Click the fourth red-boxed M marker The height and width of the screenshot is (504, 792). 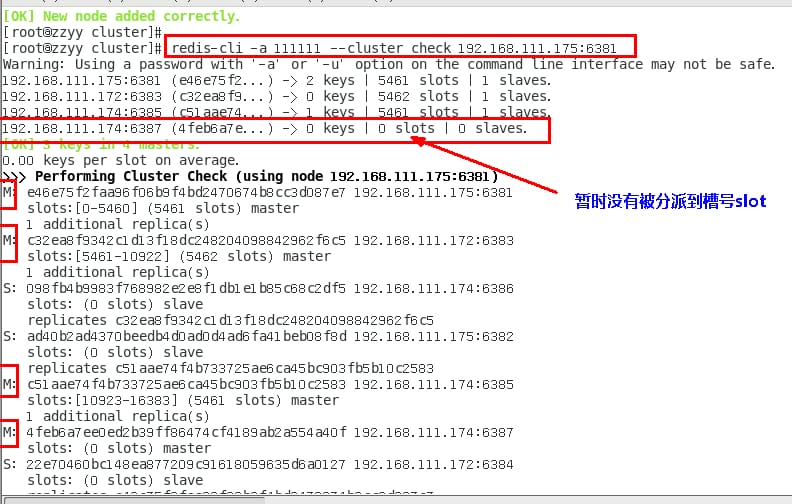pos(9,432)
